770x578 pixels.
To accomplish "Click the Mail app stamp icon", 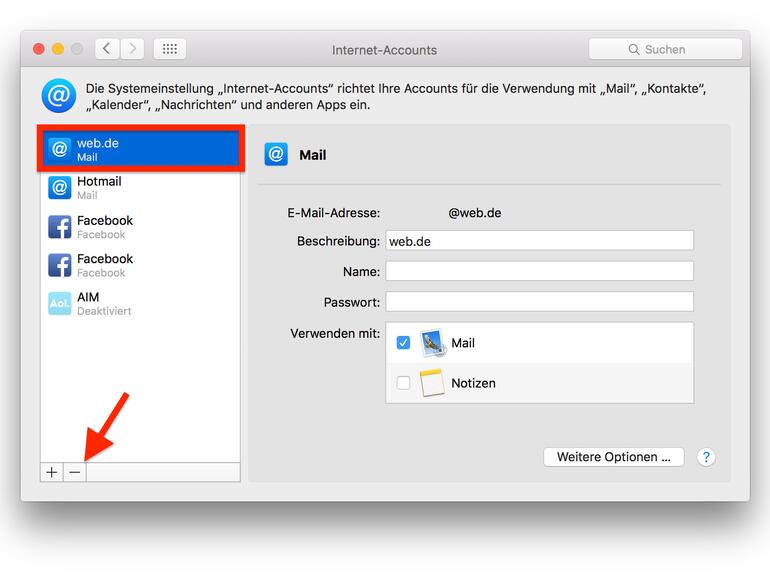I will click(x=433, y=342).
